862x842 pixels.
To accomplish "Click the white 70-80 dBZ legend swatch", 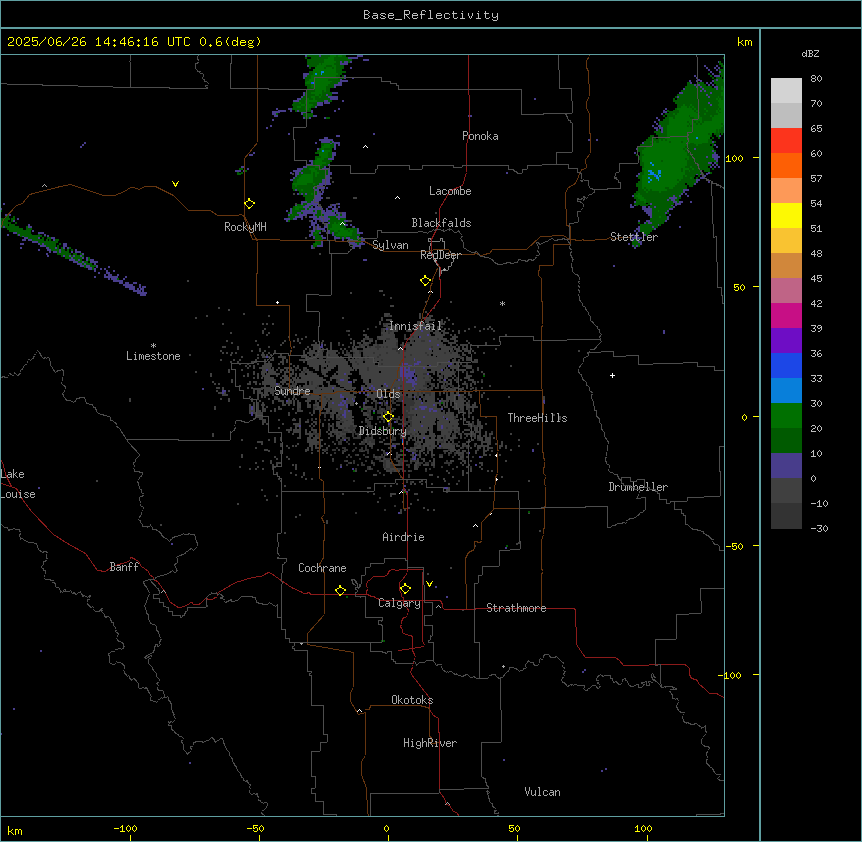I will click(786, 90).
